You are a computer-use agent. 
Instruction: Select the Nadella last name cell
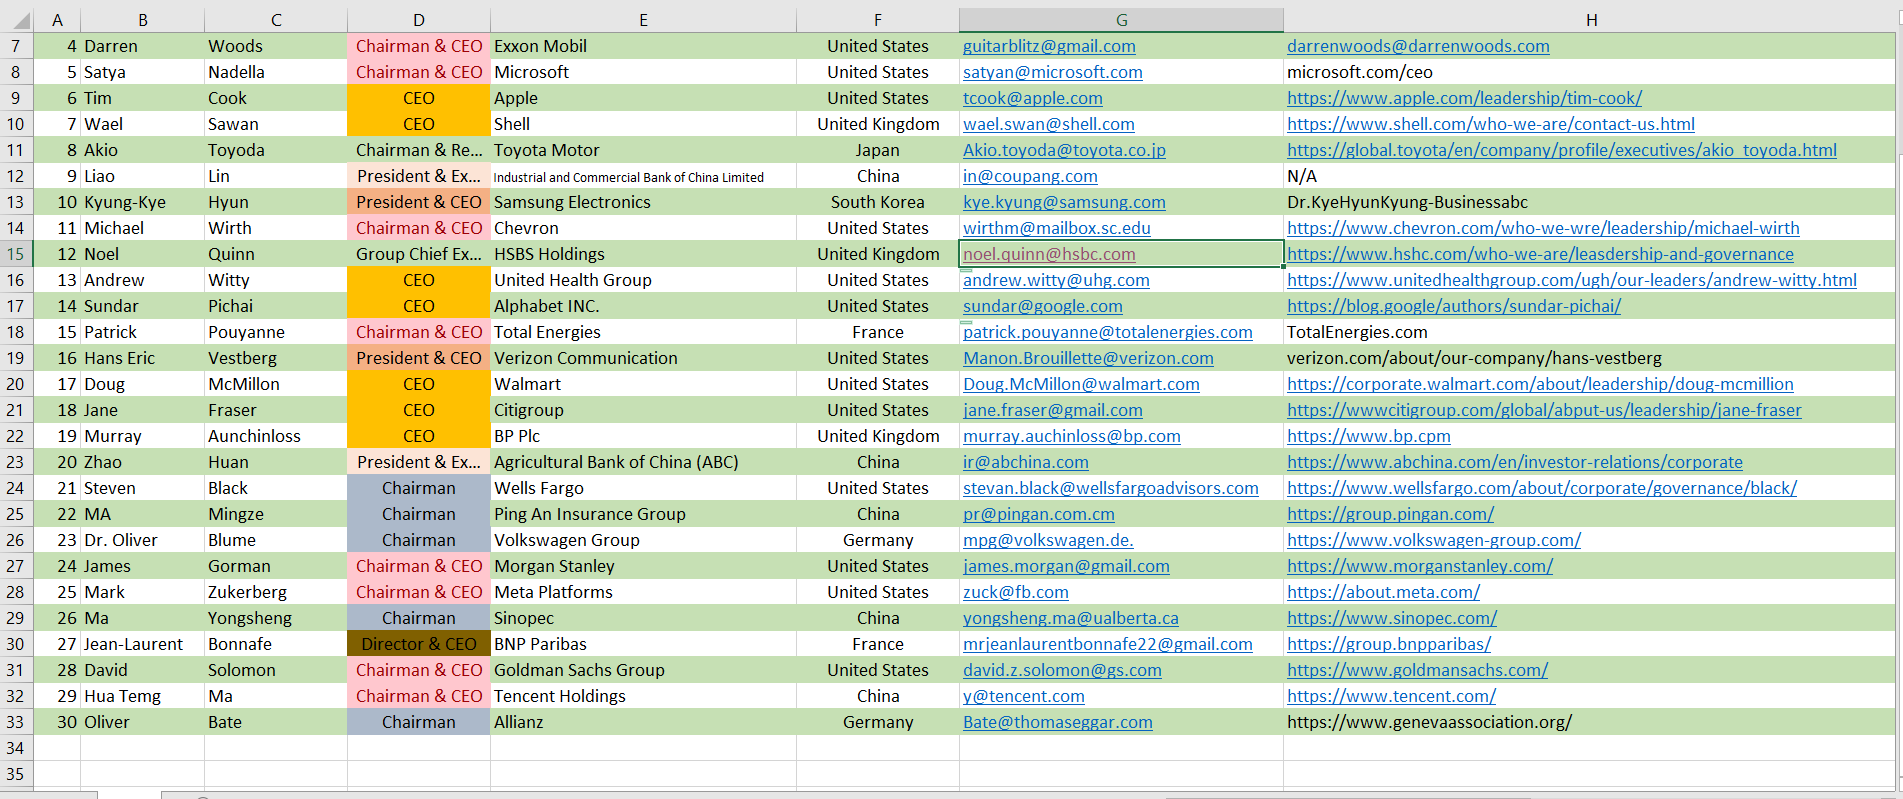(x=276, y=72)
